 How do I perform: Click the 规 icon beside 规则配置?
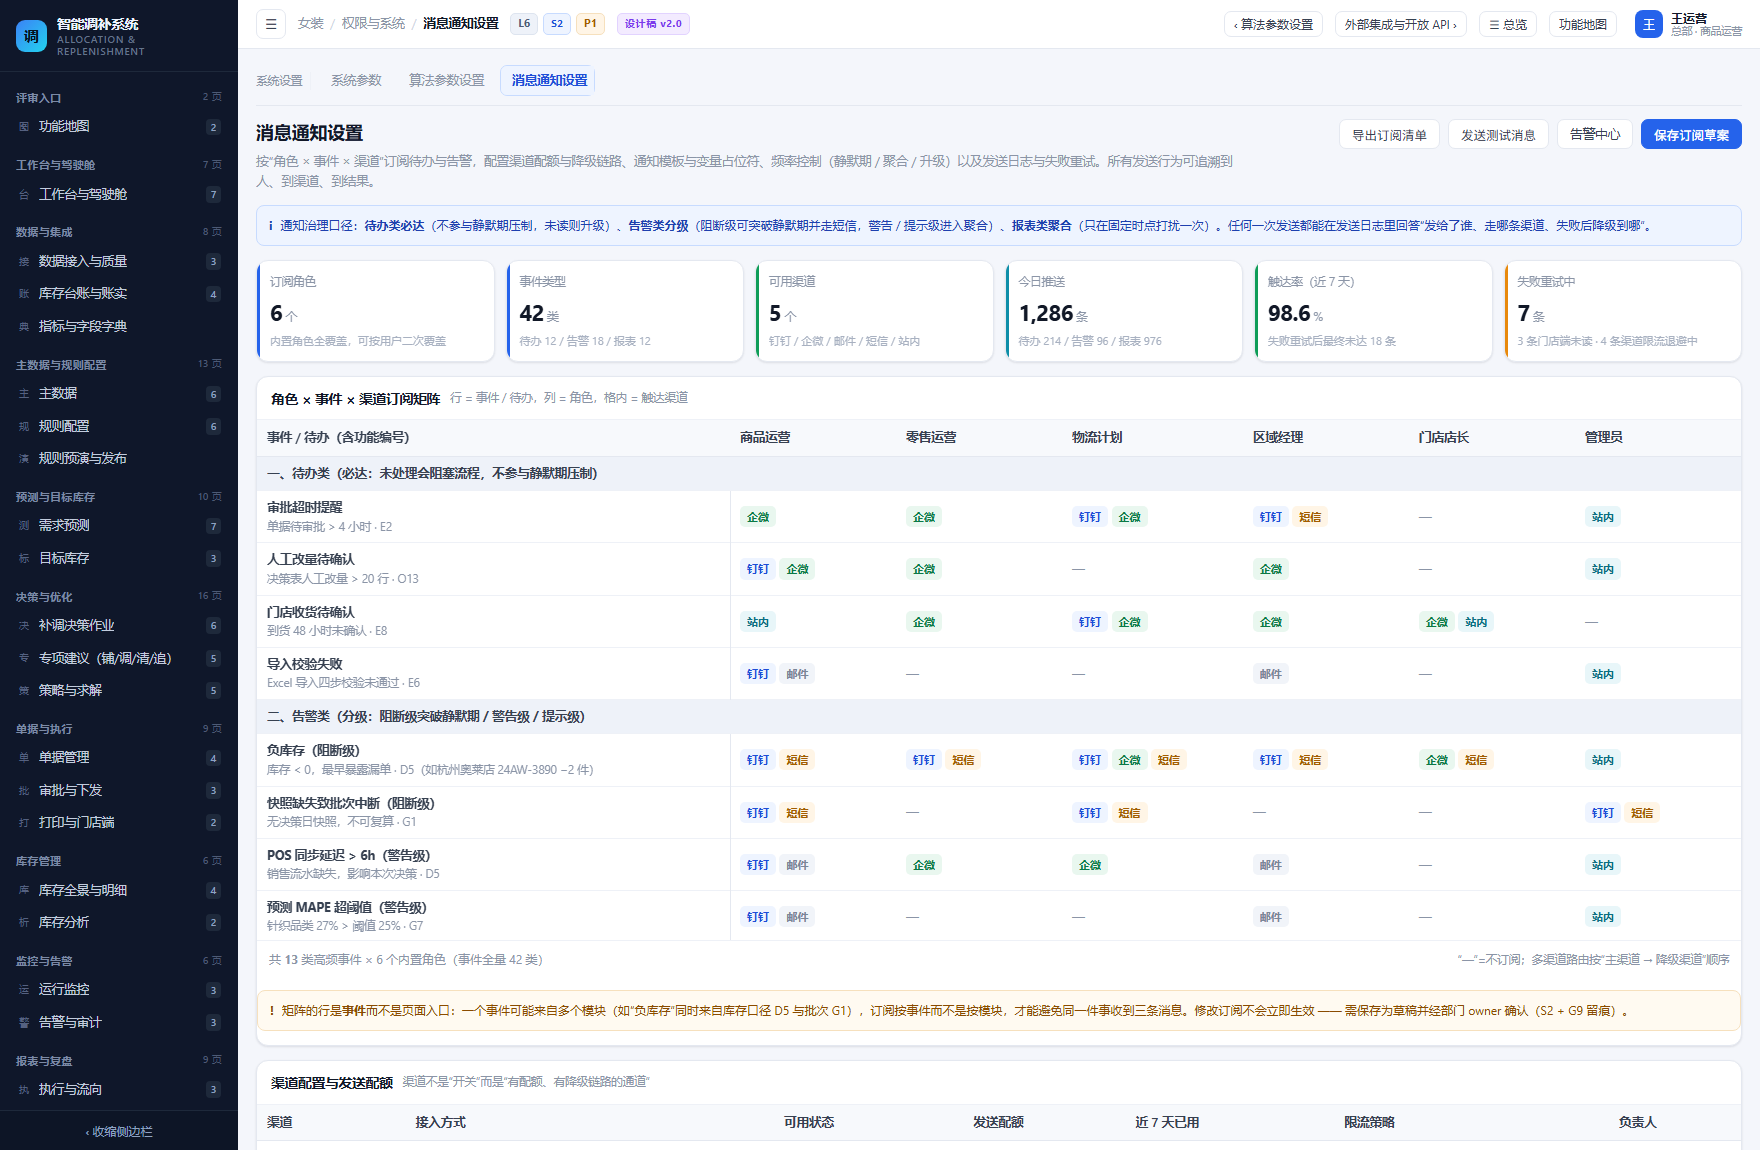click(x=24, y=427)
